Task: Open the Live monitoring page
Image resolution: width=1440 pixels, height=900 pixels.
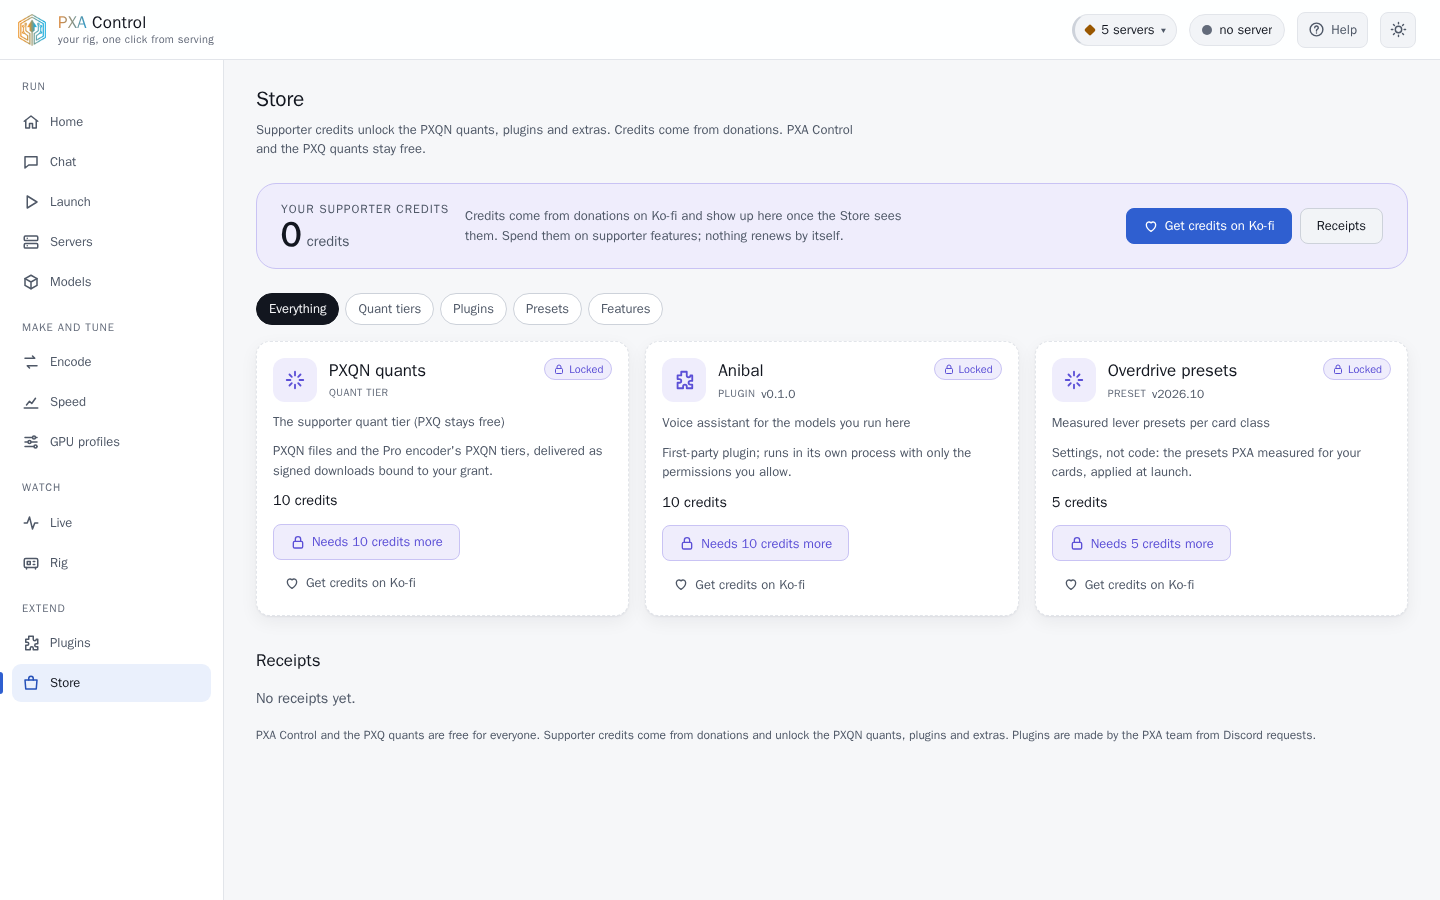Action: [x=111, y=523]
